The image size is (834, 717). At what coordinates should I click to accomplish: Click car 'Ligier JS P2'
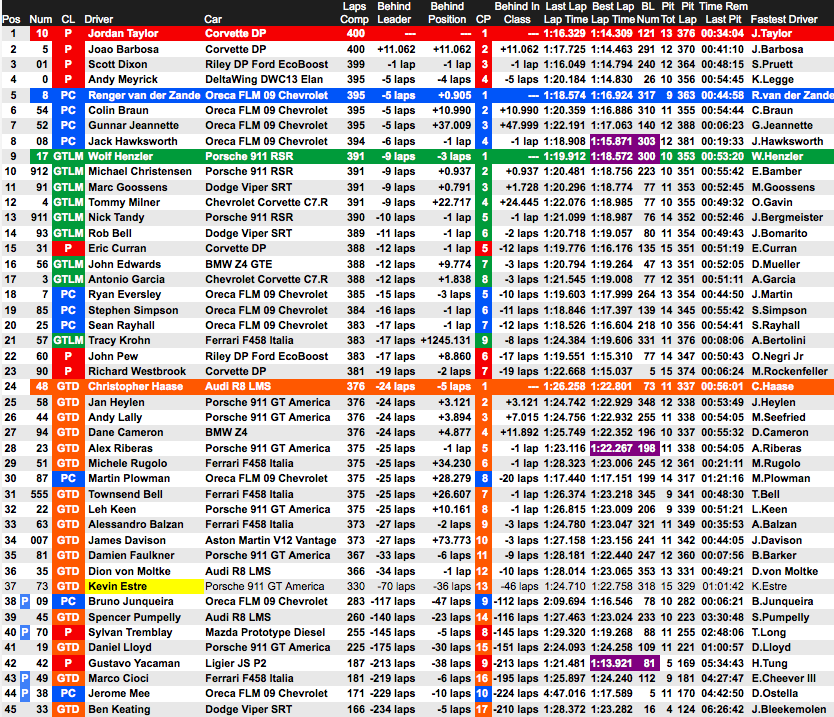point(236,663)
